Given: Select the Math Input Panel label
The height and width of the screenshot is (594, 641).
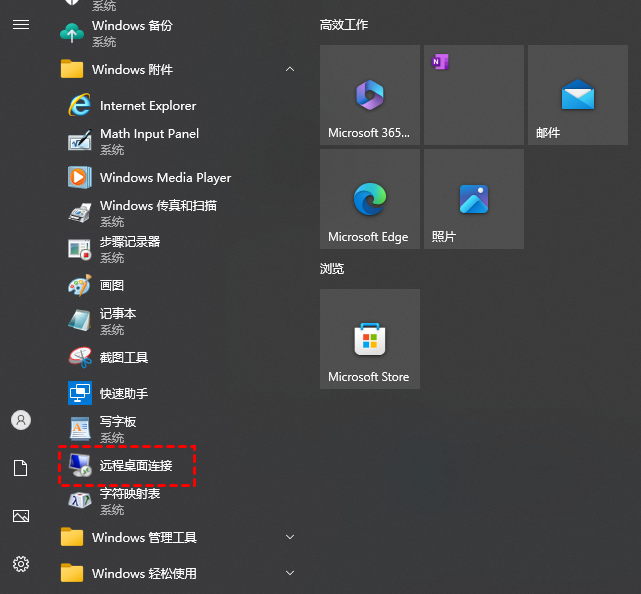Looking at the screenshot, I should coord(150,134).
